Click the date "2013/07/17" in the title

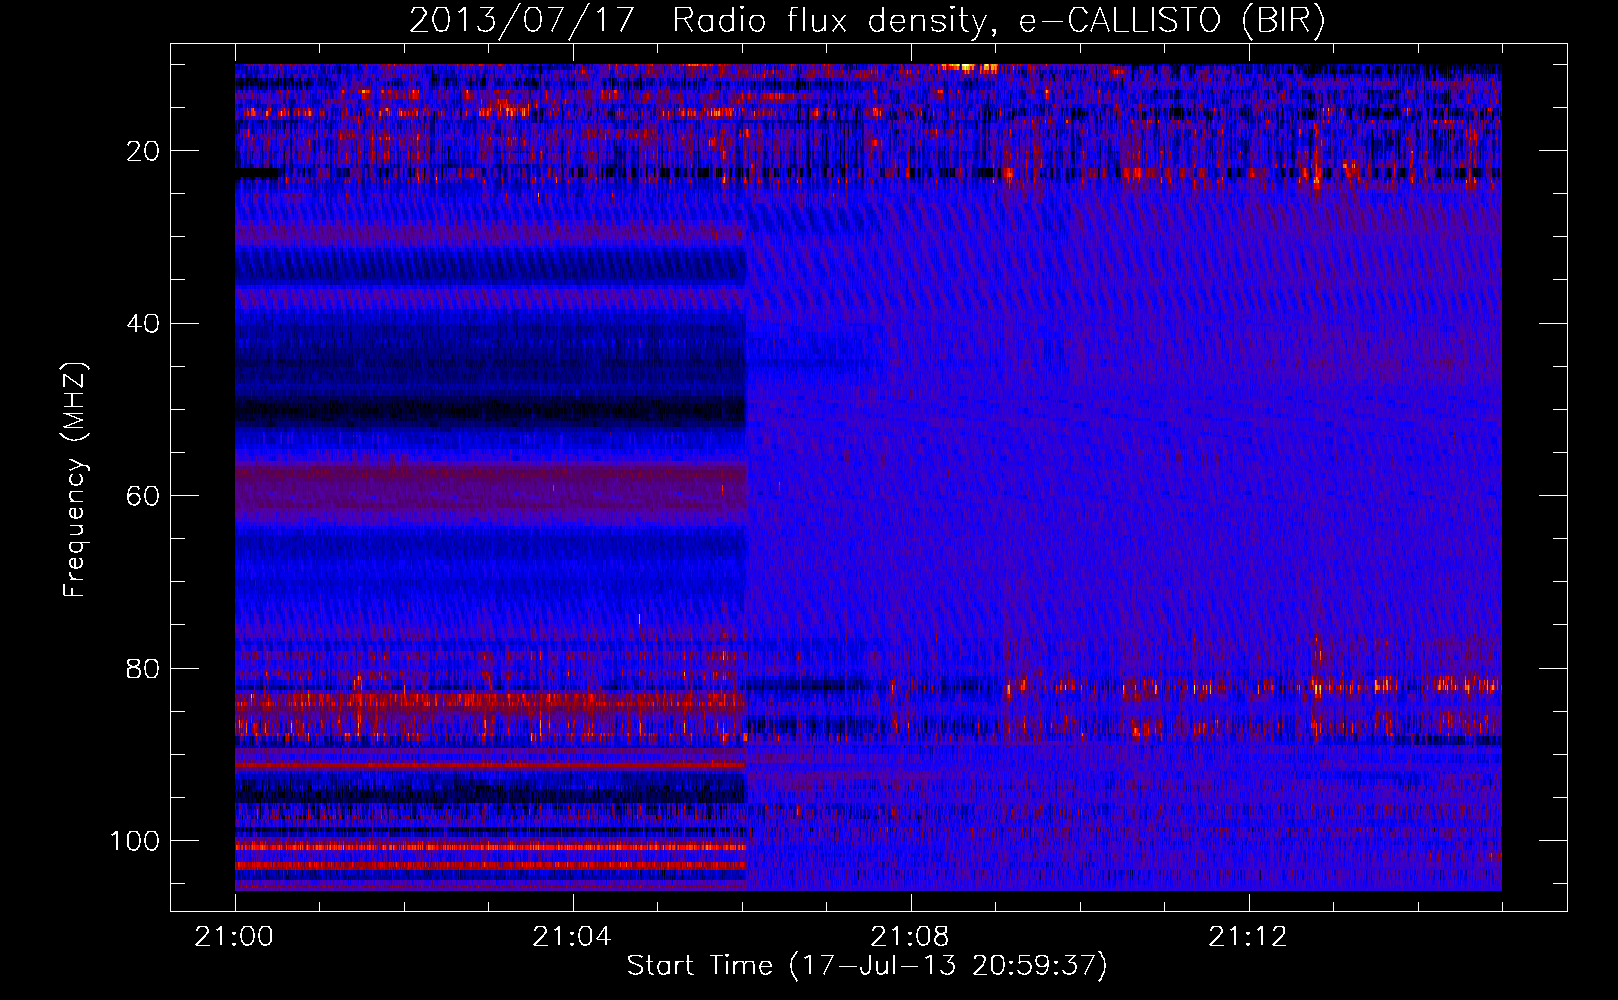(x=521, y=21)
